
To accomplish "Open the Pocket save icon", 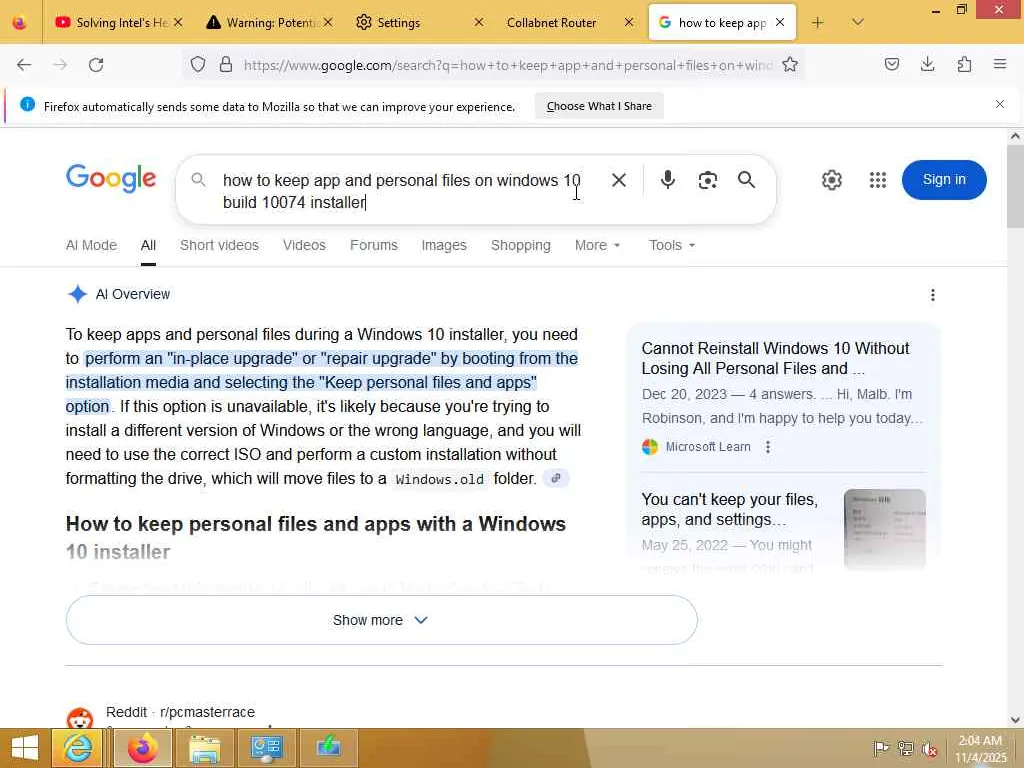I will (892, 64).
